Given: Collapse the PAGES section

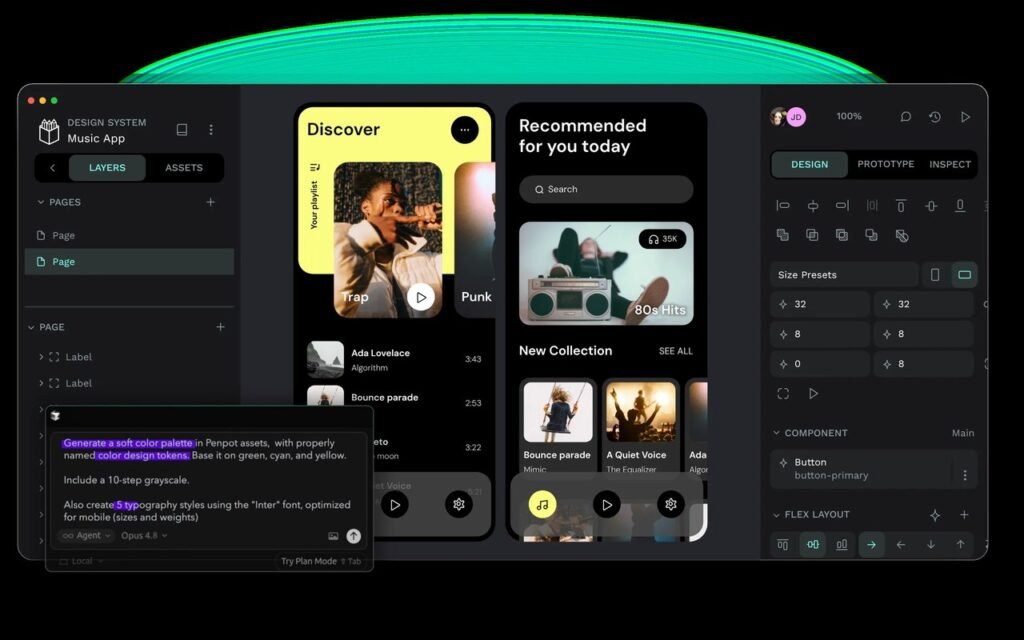Looking at the screenshot, I should 40,202.
